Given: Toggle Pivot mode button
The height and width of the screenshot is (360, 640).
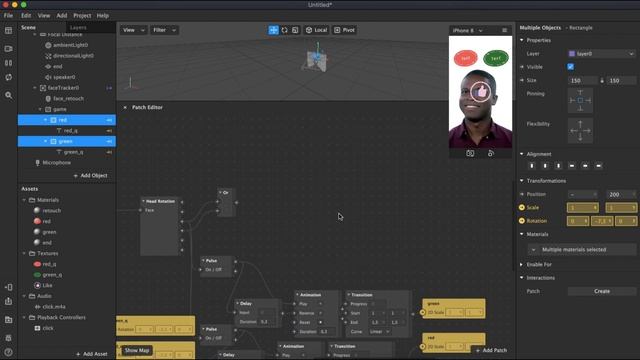Looking at the screenshot, I should click(344, 30).
